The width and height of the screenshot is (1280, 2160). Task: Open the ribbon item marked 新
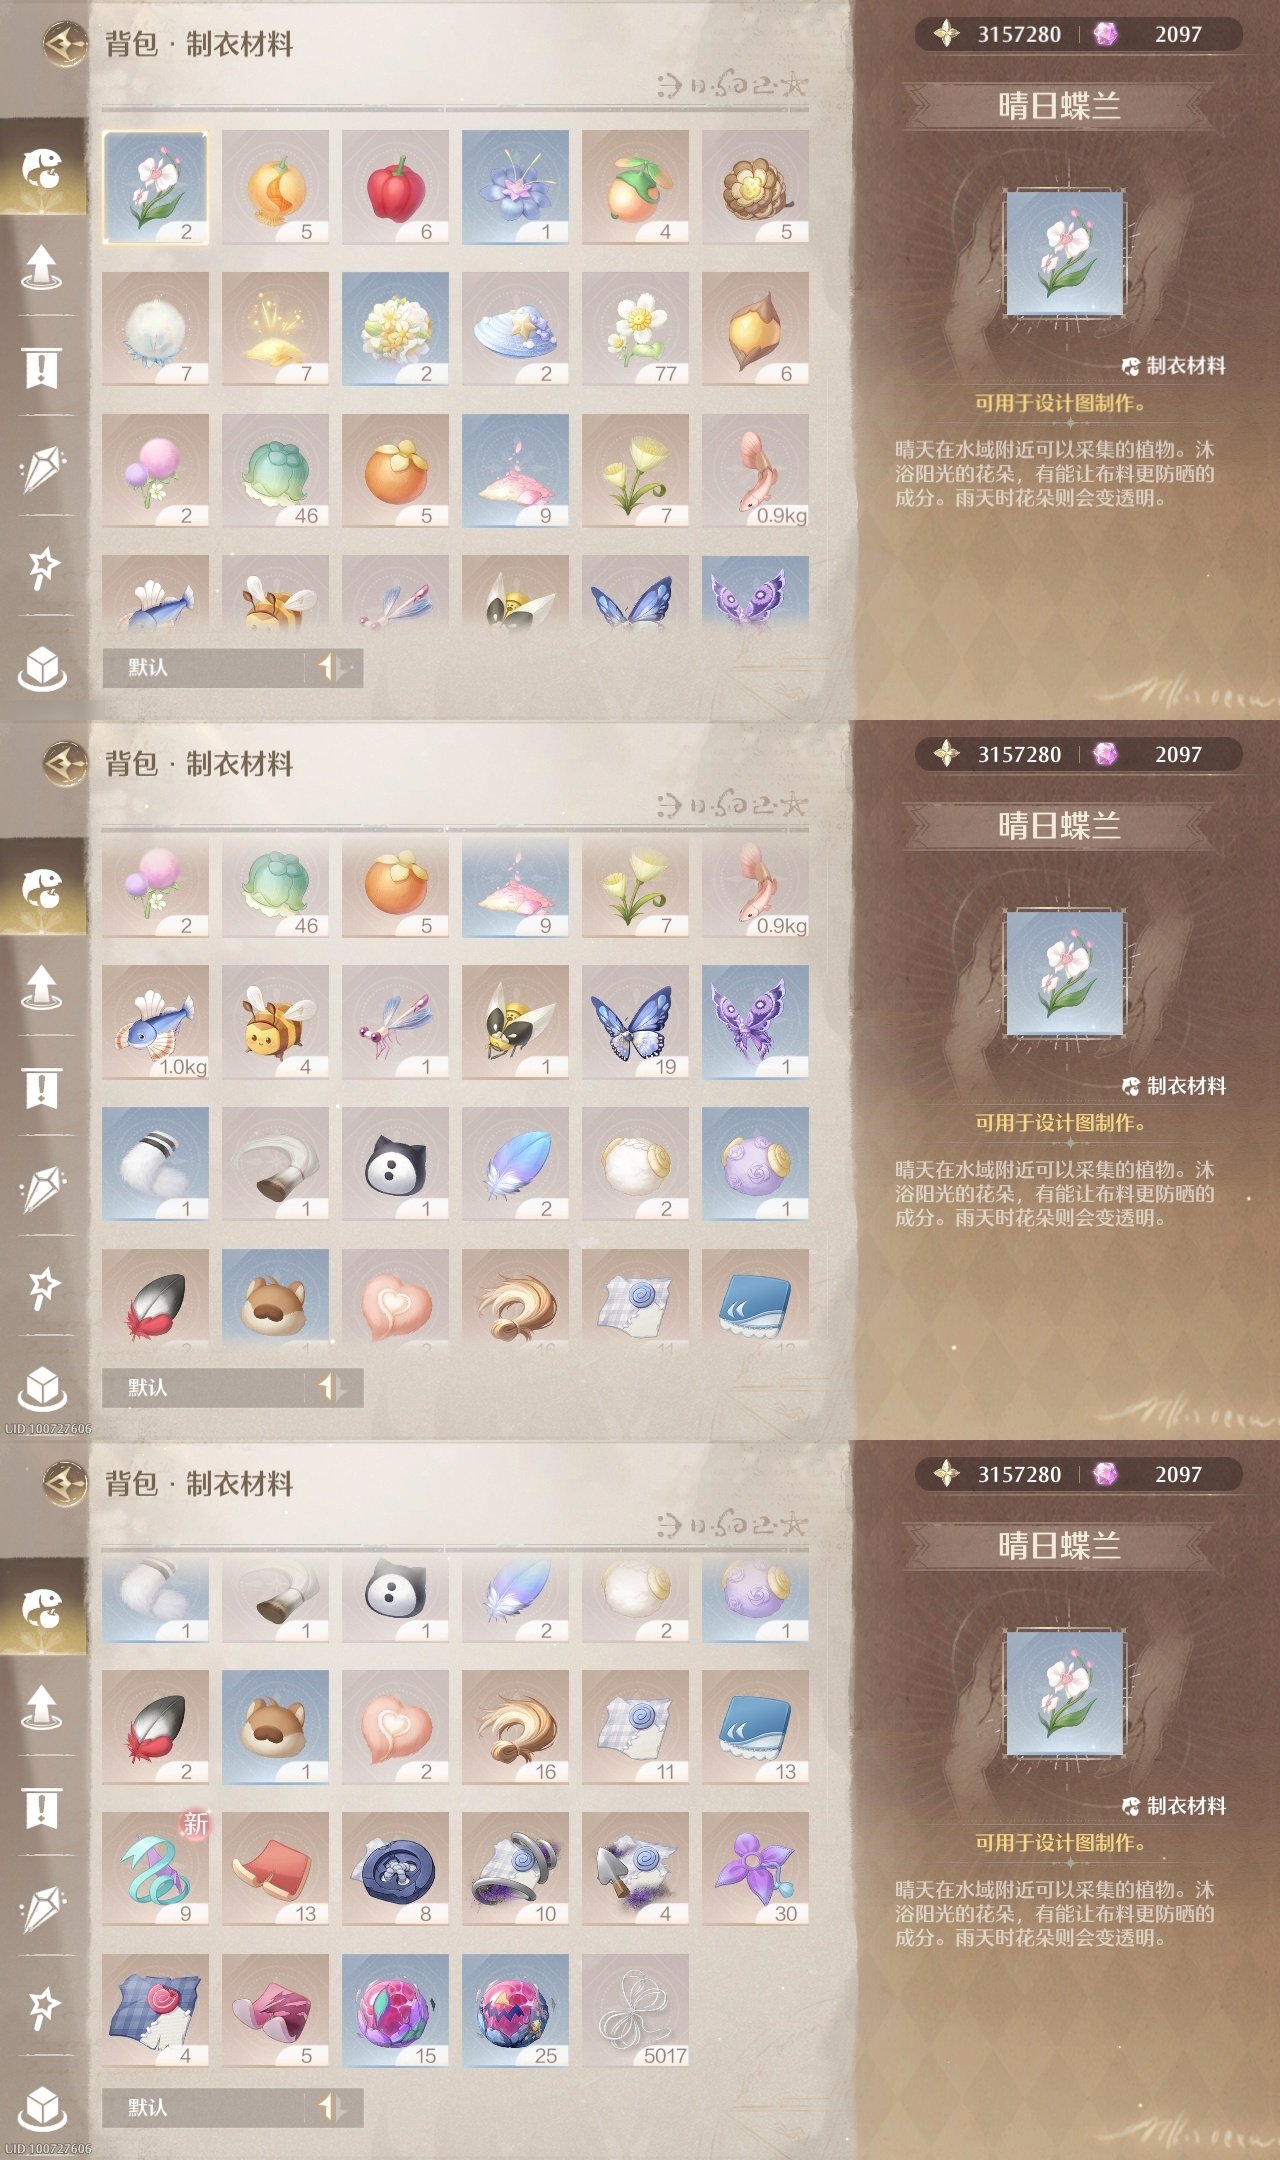click(x=155, y=1869)
